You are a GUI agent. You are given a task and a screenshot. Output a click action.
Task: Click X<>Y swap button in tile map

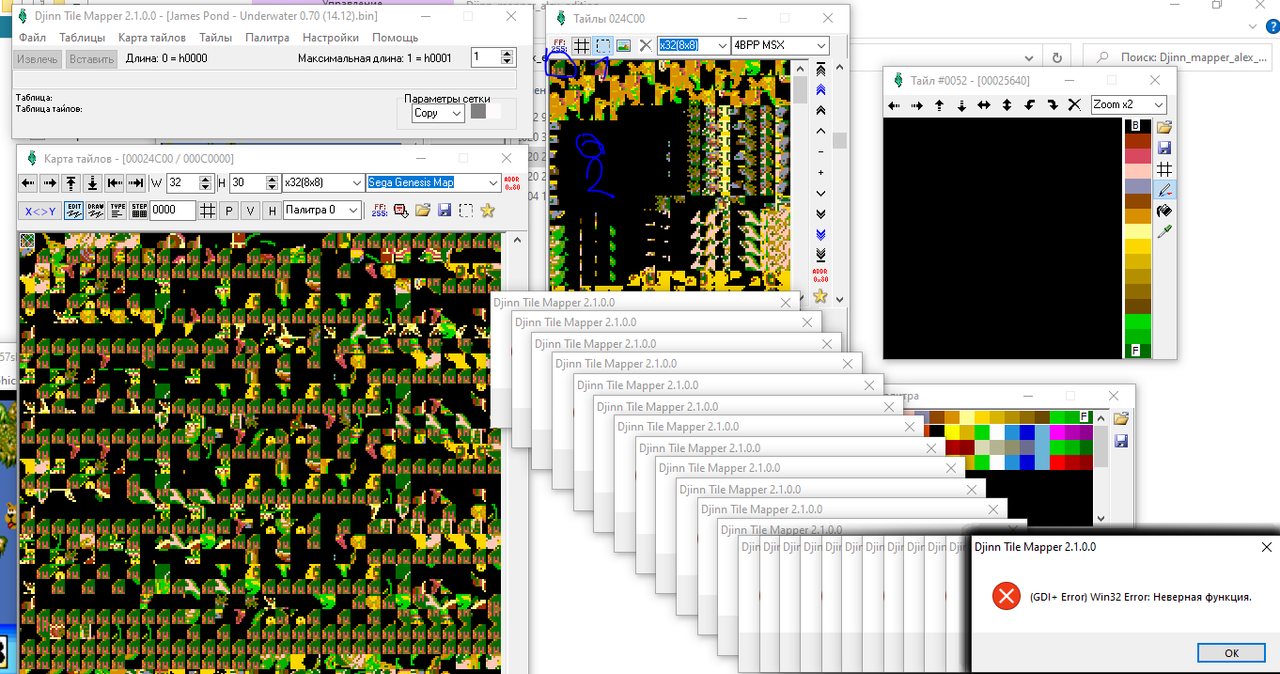click(x=39, y=210)
